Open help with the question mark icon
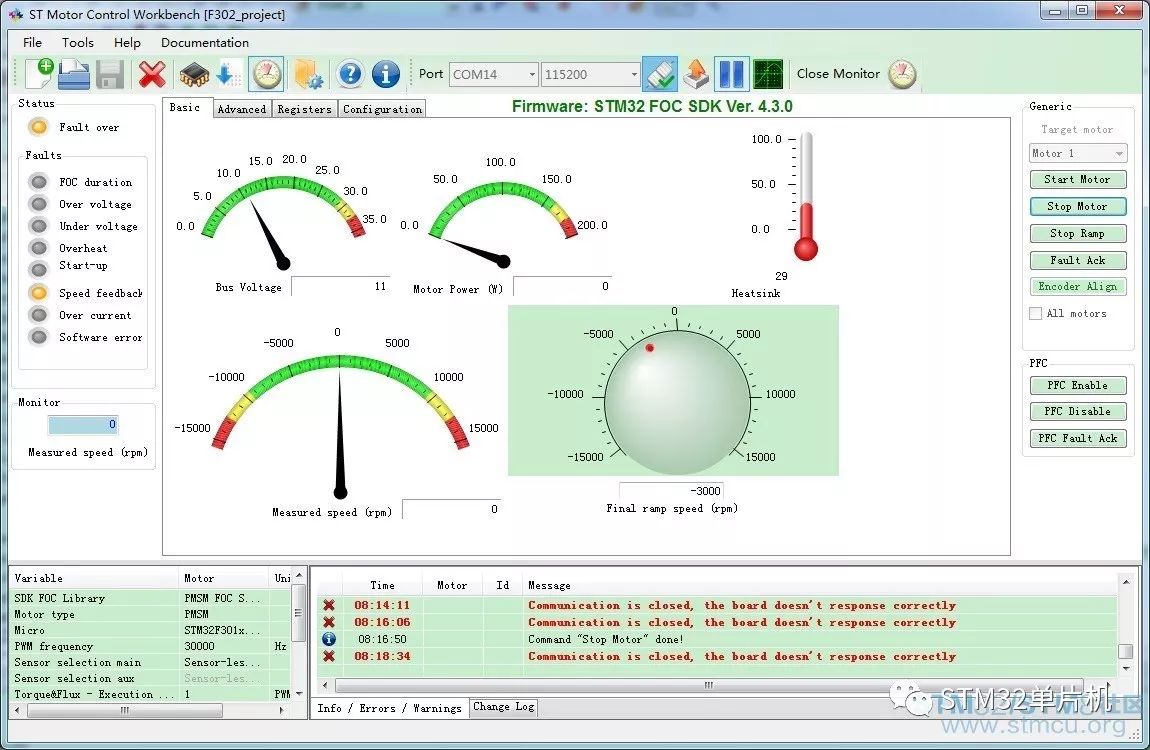The image size is (1150, 750). tap(351, 74)
